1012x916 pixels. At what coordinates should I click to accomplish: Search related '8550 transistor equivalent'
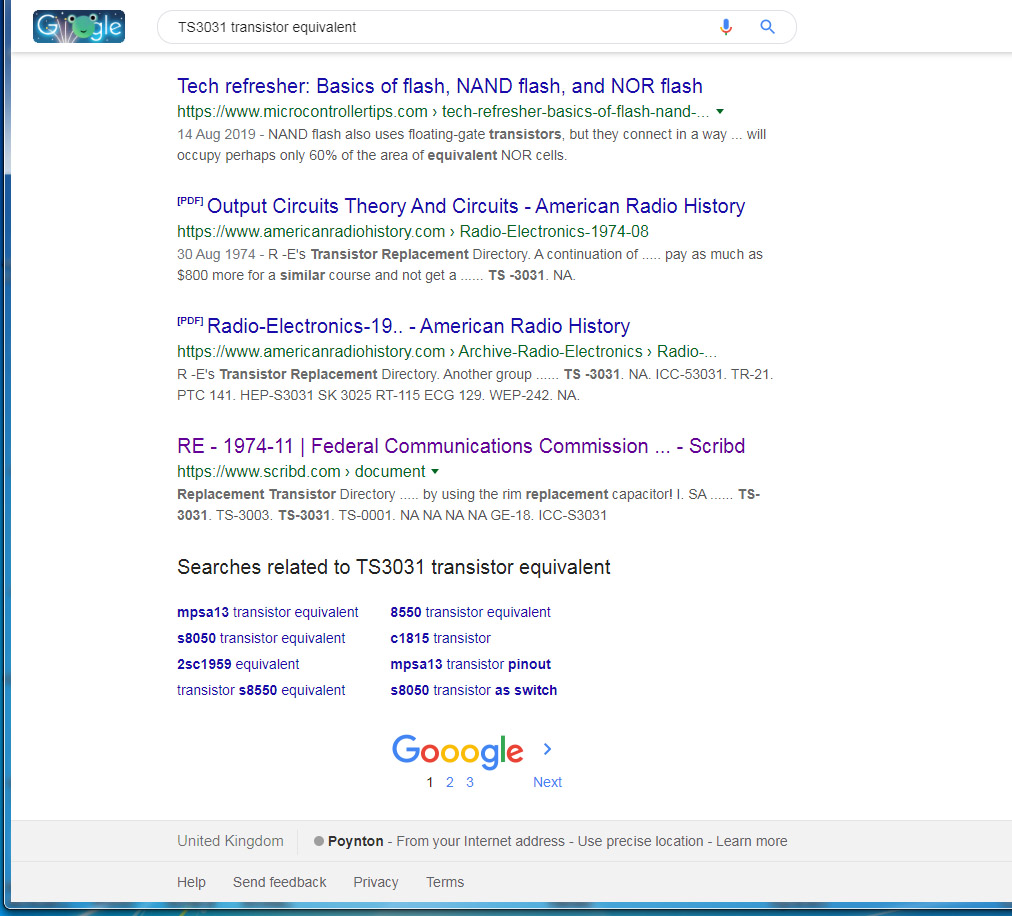[471, 612]
